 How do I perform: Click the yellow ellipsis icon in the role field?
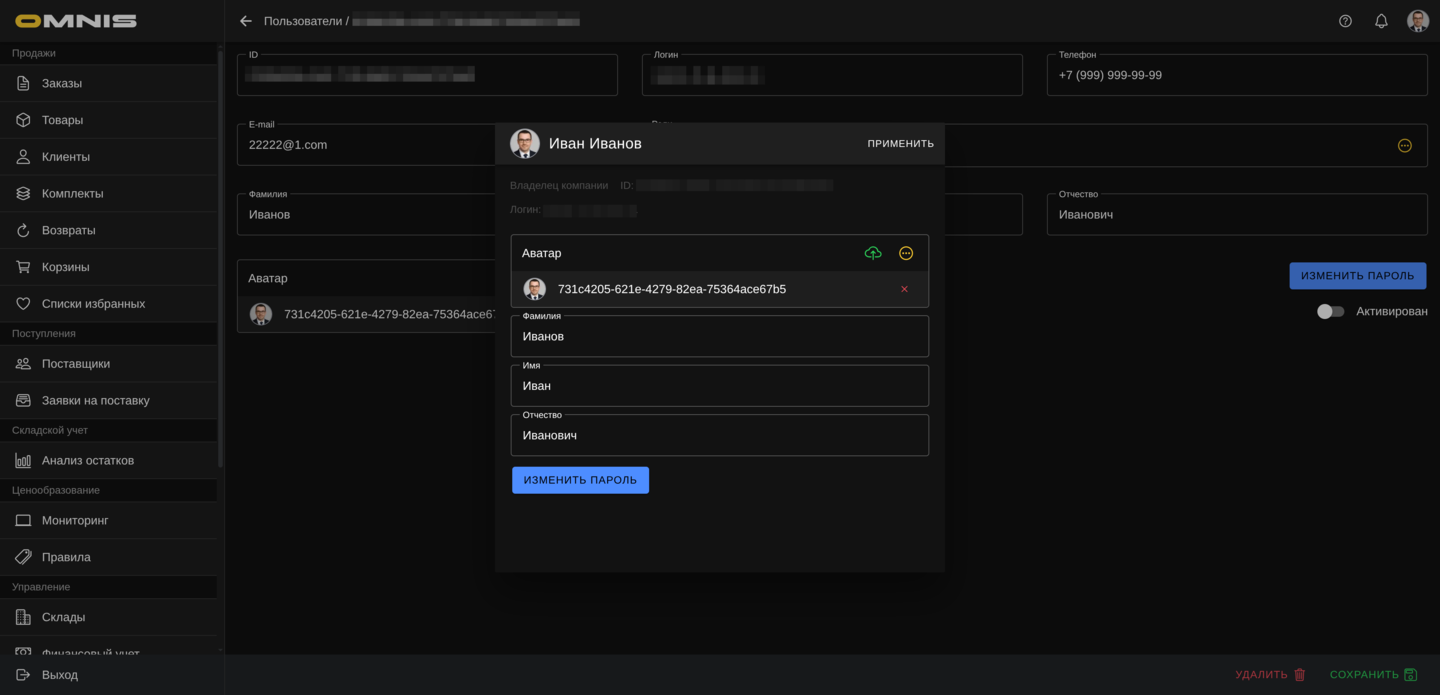coord(1404,146)
